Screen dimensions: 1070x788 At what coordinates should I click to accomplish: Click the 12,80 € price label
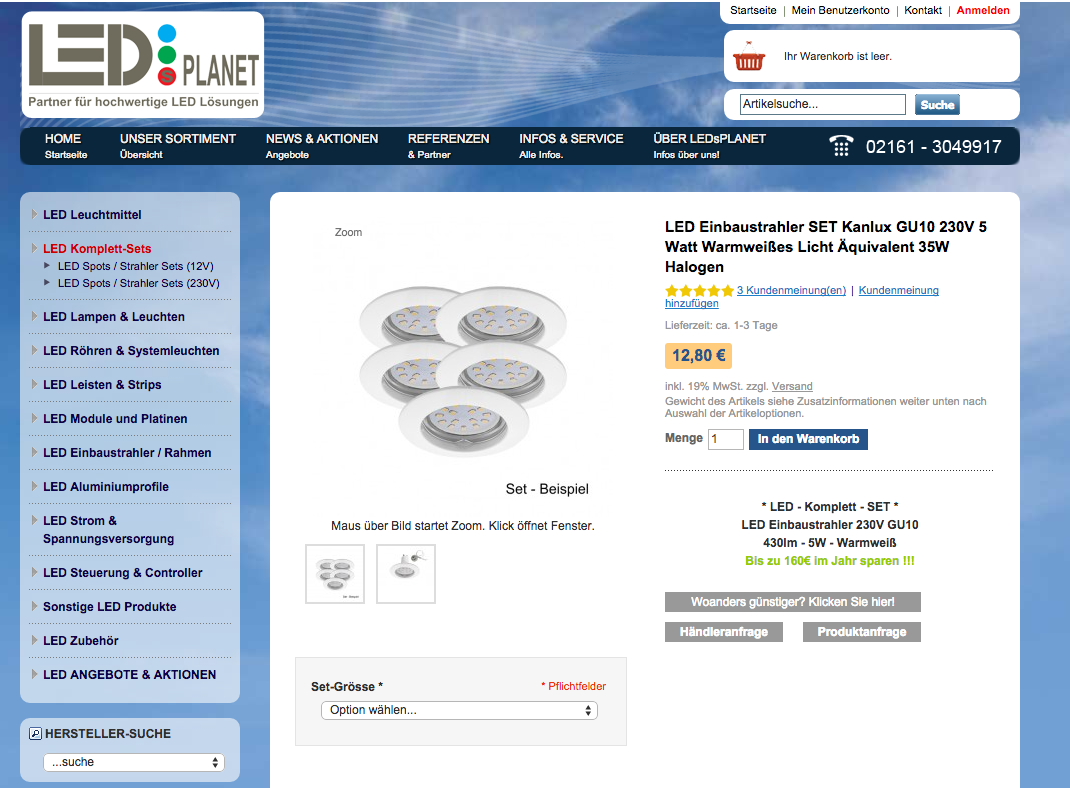pyautogui.click(x=698, y=355)
